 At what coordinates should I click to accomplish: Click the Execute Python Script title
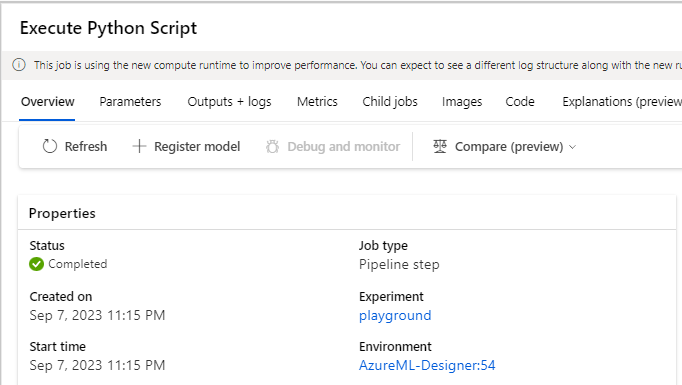coord(108,28)
